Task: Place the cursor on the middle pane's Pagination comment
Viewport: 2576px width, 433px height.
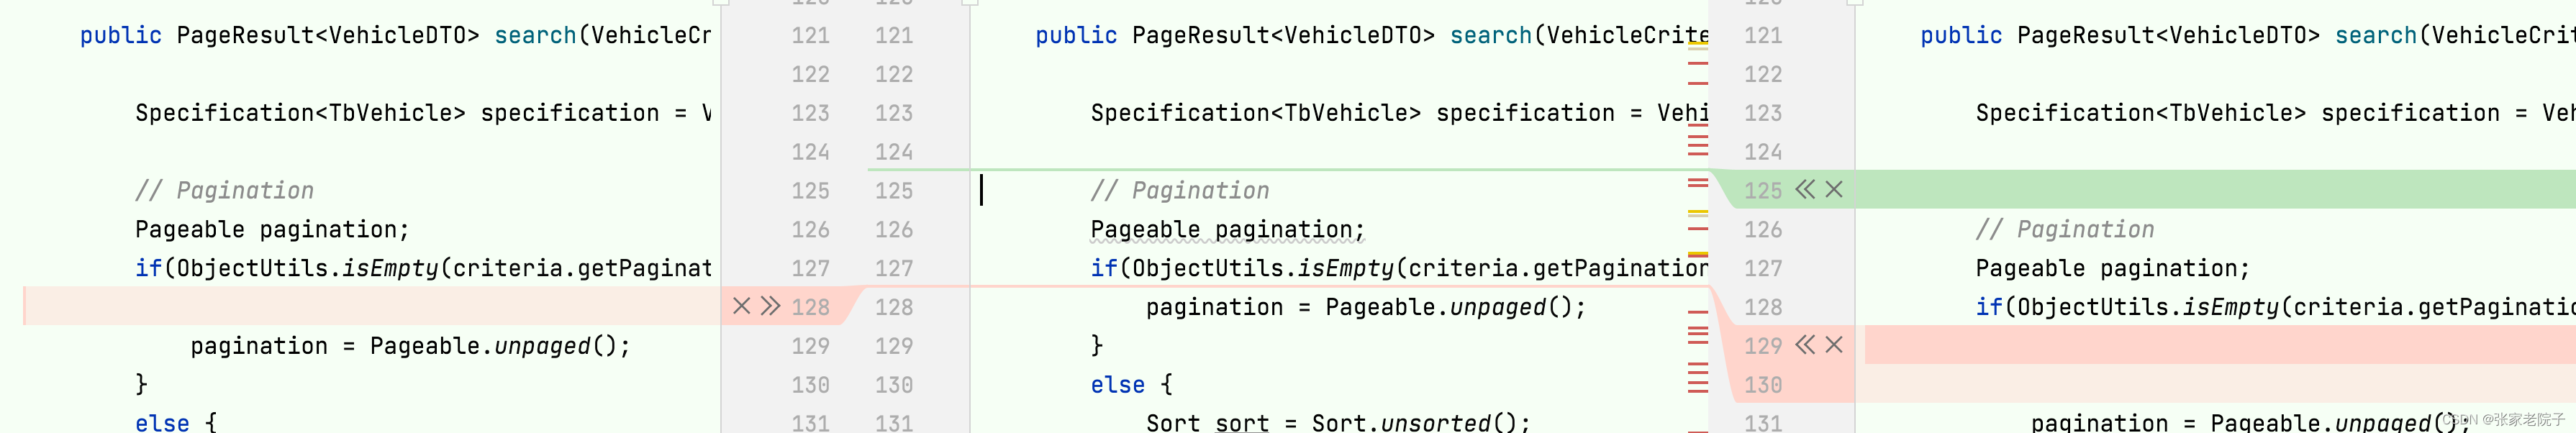Action: click(1180, 190)
